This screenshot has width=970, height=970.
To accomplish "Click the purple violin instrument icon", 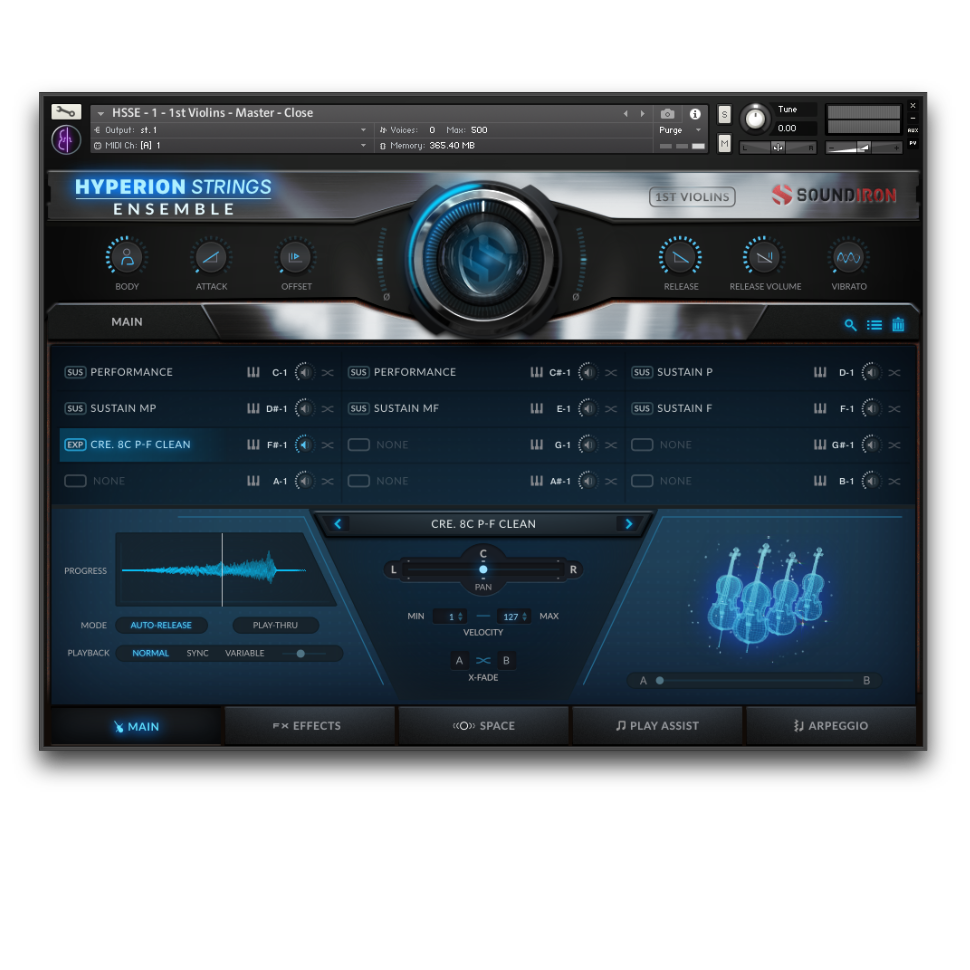I will tap(66, 140).
